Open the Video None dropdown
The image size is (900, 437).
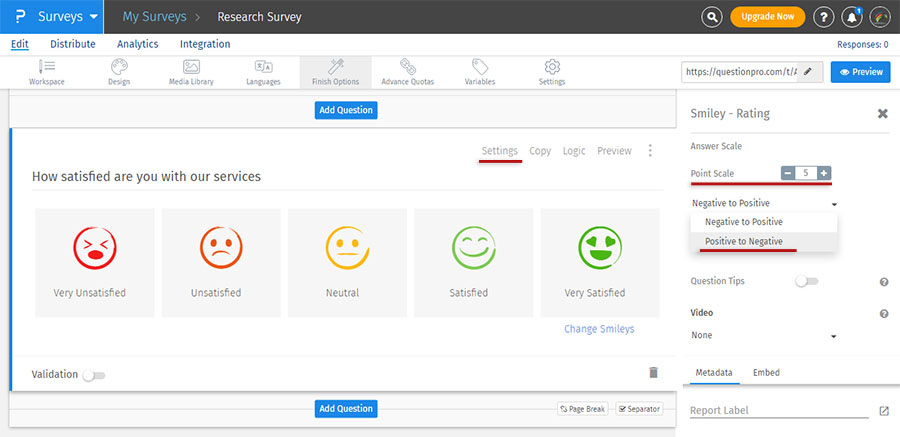(x=763, y=336)
